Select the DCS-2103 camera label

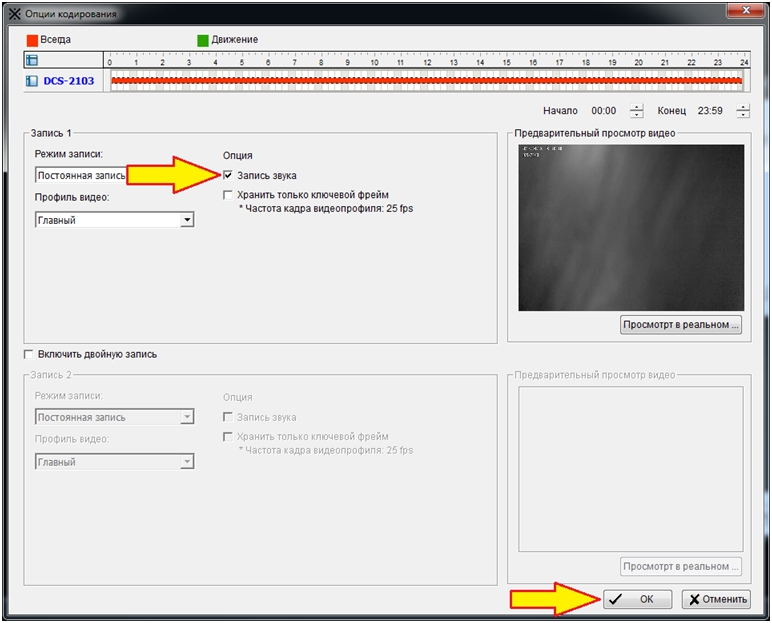coord(68,81)
